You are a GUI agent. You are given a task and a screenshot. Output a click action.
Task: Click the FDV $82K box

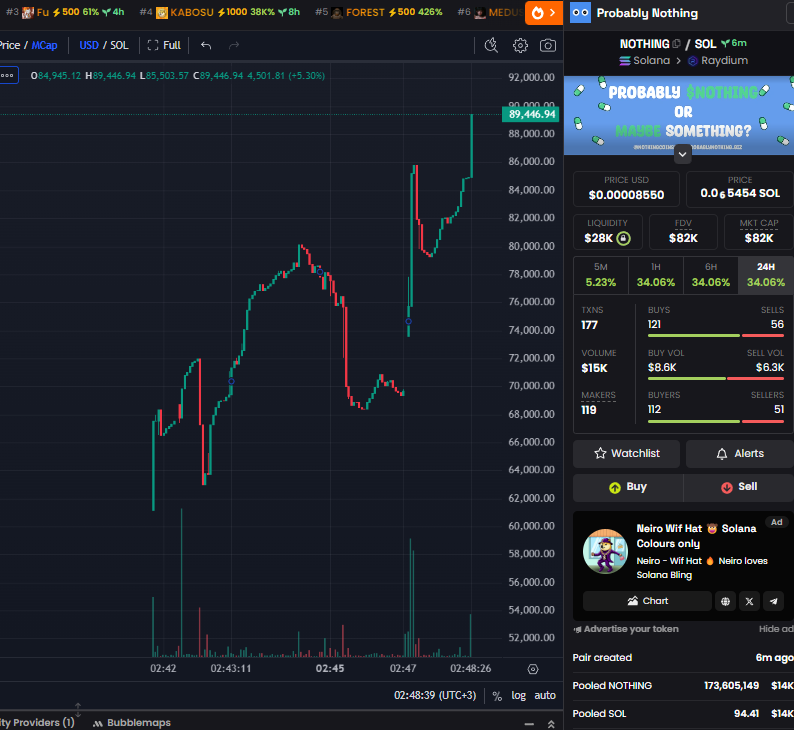683,232
